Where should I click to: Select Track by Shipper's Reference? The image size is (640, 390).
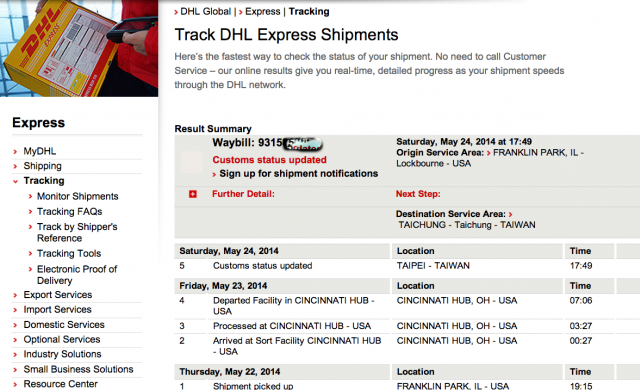[77, 232]
